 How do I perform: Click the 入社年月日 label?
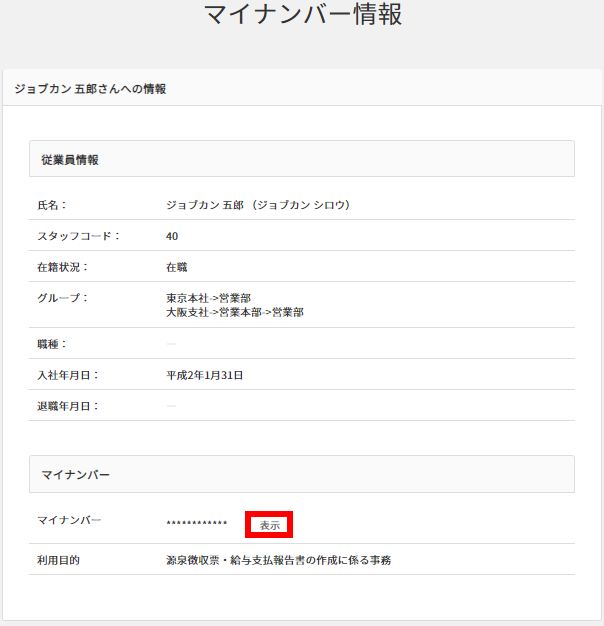tap(68, 375)
